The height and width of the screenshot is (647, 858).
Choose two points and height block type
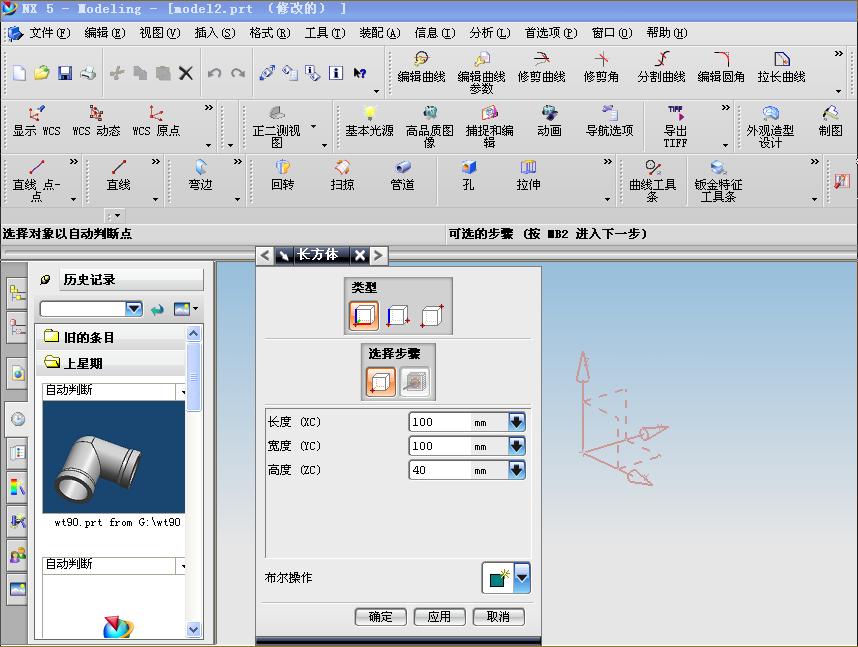[398, 316]
